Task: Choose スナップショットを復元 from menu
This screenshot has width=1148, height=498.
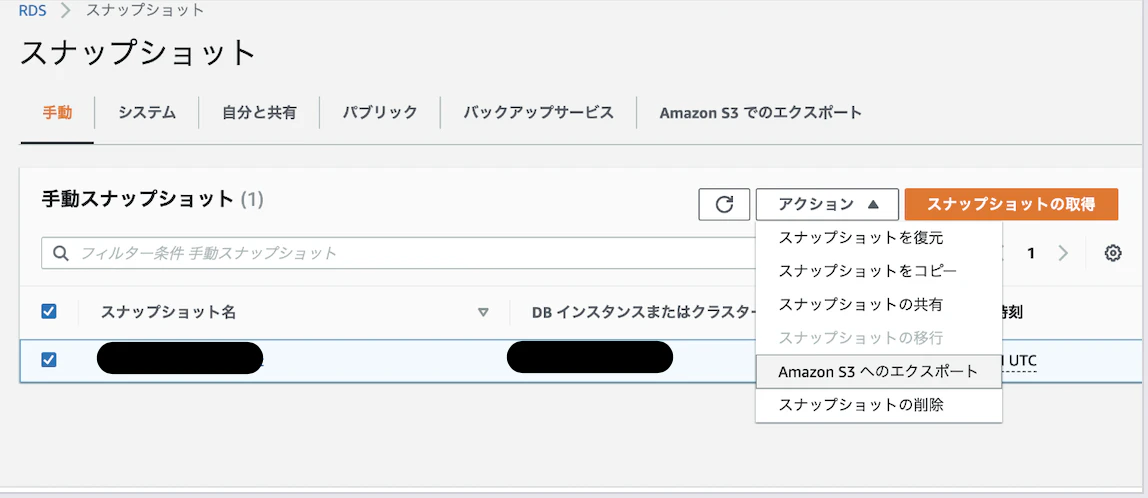Action: 879,238
